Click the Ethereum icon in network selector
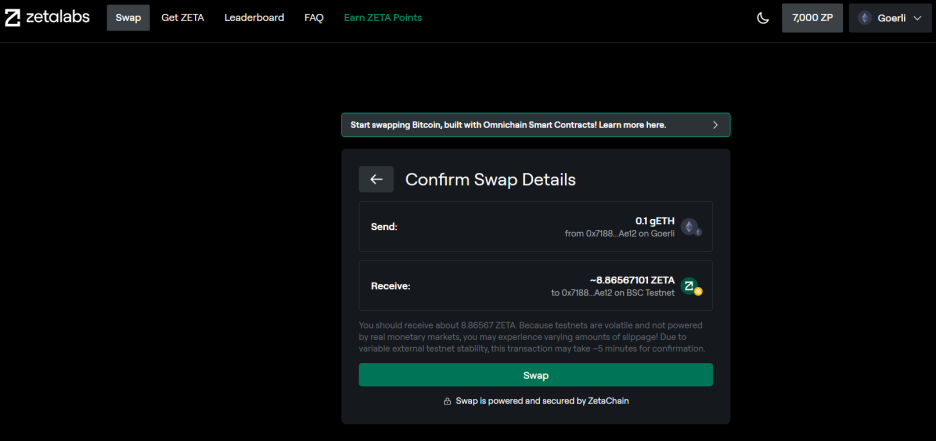Viewport: 936px width, 441px height. 864,18
